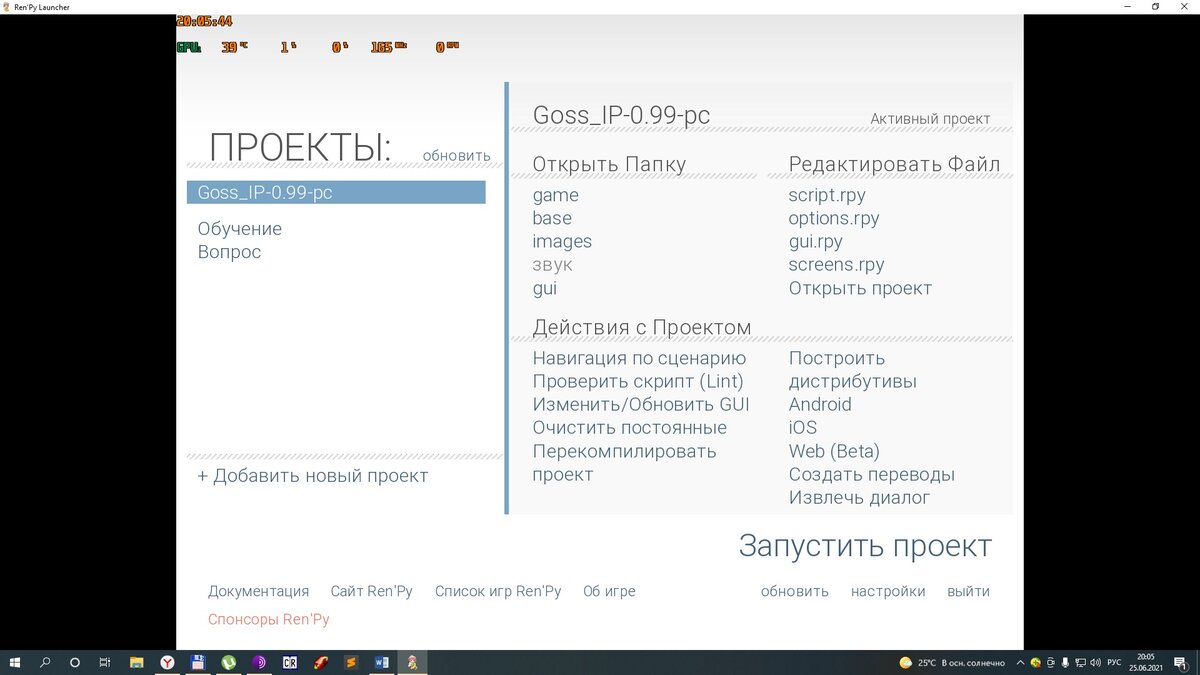Open notification center icon
The width and height of the screenshot is (1200, 675).
1182,663
